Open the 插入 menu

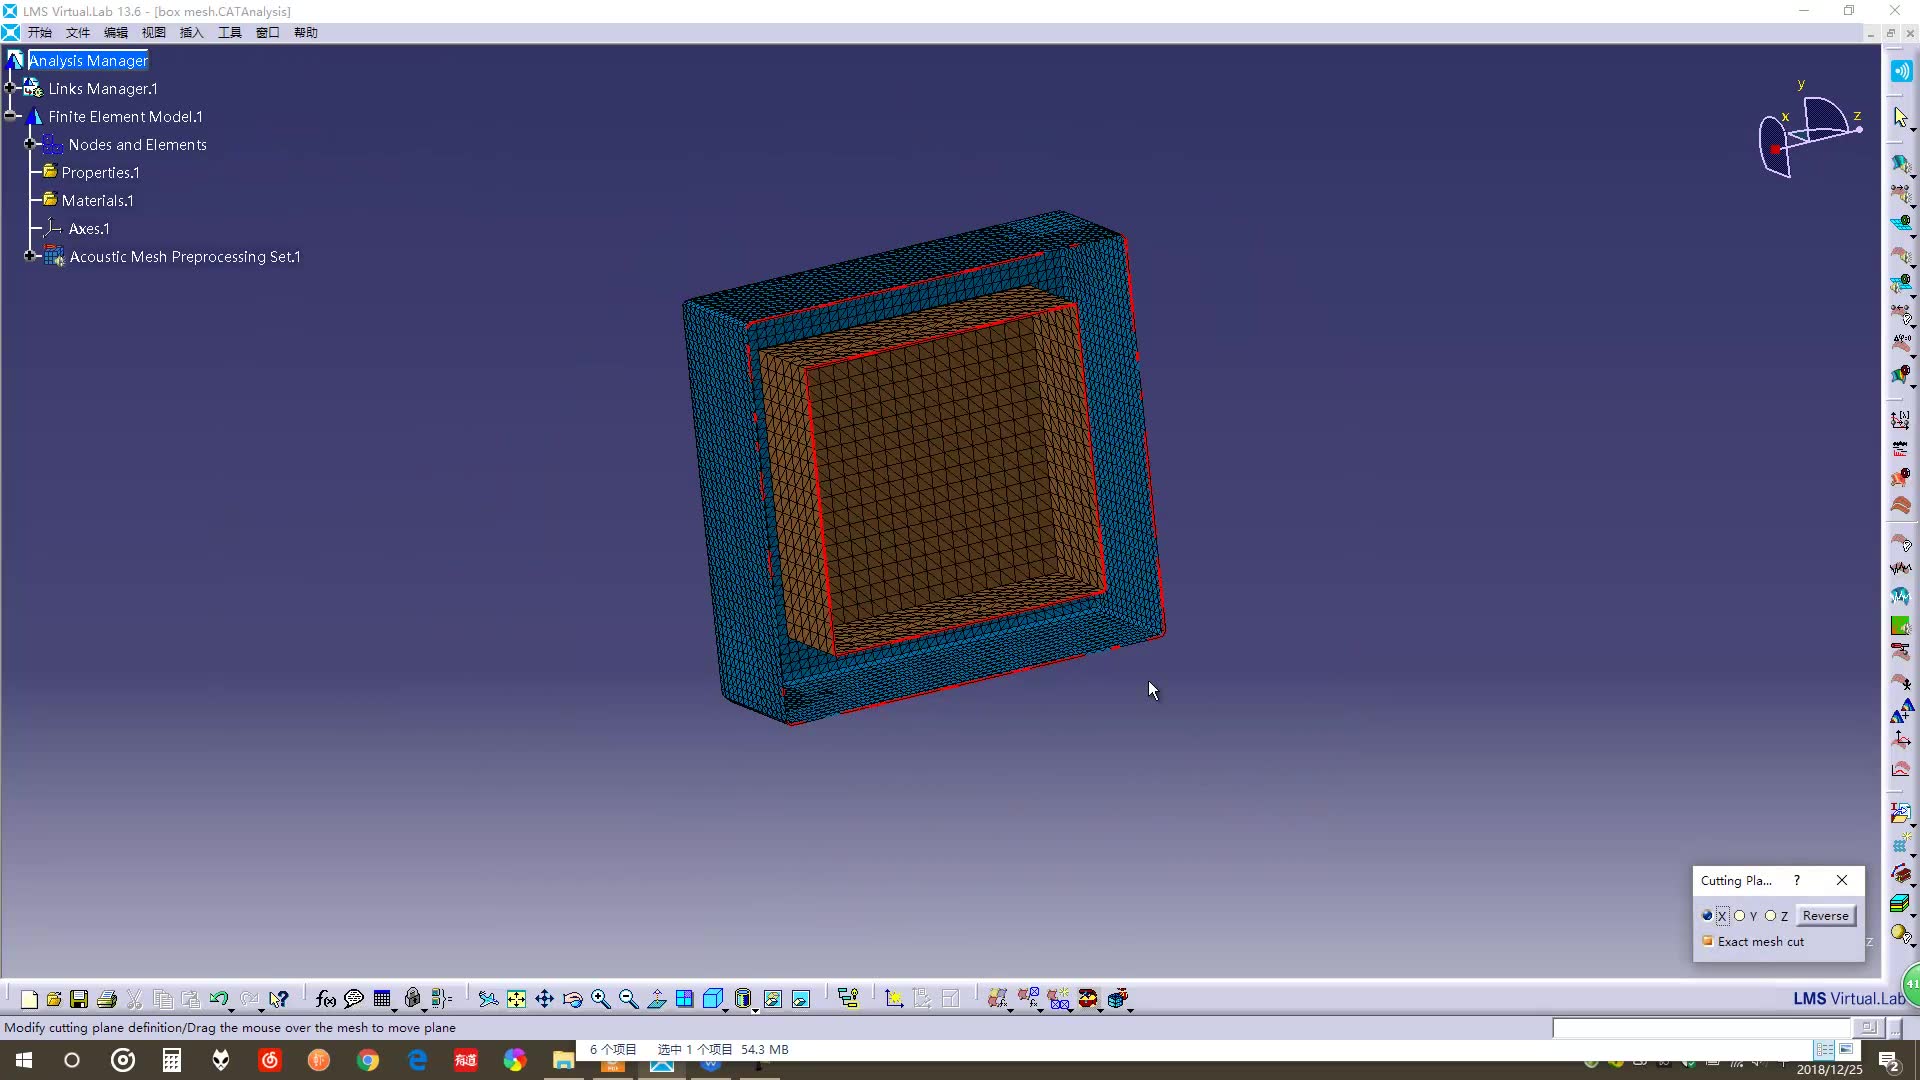(191, 32)
